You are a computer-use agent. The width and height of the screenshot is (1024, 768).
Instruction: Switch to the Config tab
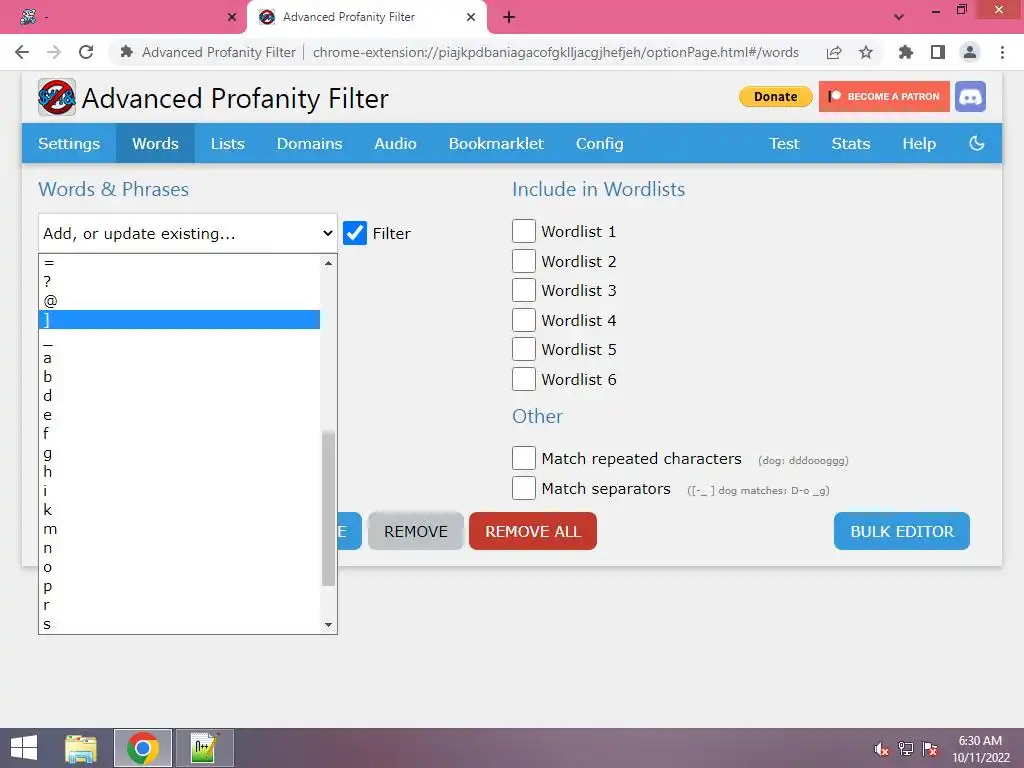click(600, 143)
